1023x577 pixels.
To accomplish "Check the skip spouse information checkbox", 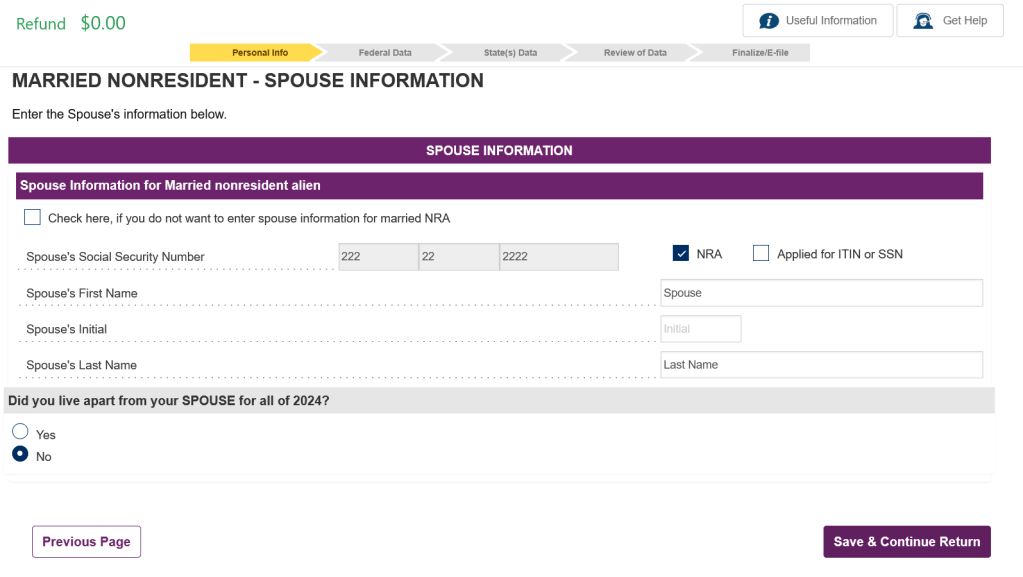I will [33, 218].
